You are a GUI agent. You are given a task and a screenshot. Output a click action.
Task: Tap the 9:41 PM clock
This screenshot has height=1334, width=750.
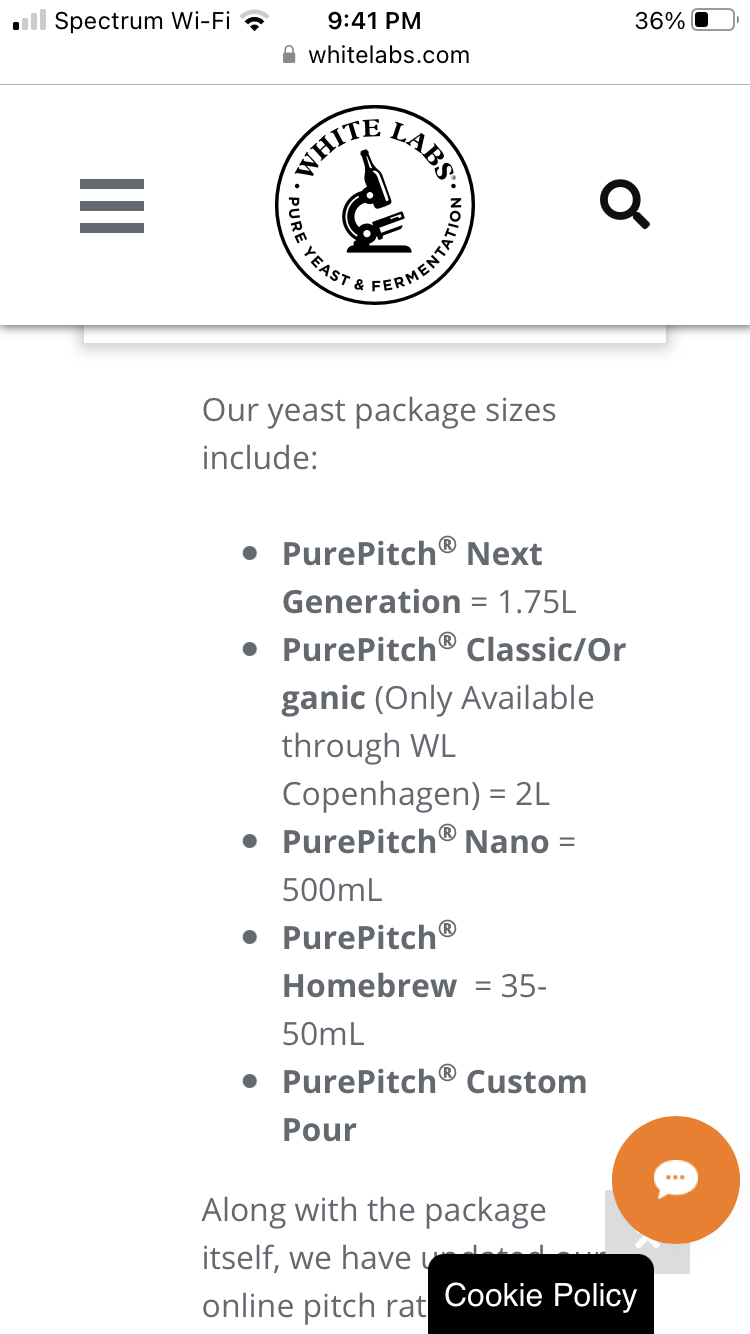click(x=375, y=21)
